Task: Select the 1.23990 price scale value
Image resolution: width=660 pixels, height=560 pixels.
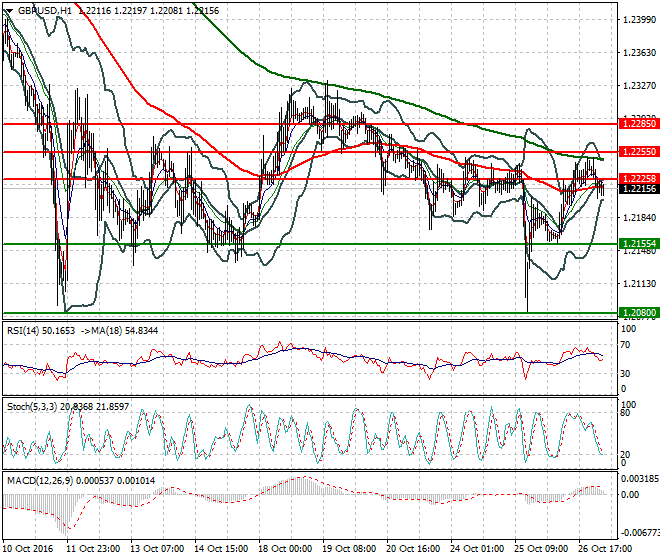Action: pos(639,20)
